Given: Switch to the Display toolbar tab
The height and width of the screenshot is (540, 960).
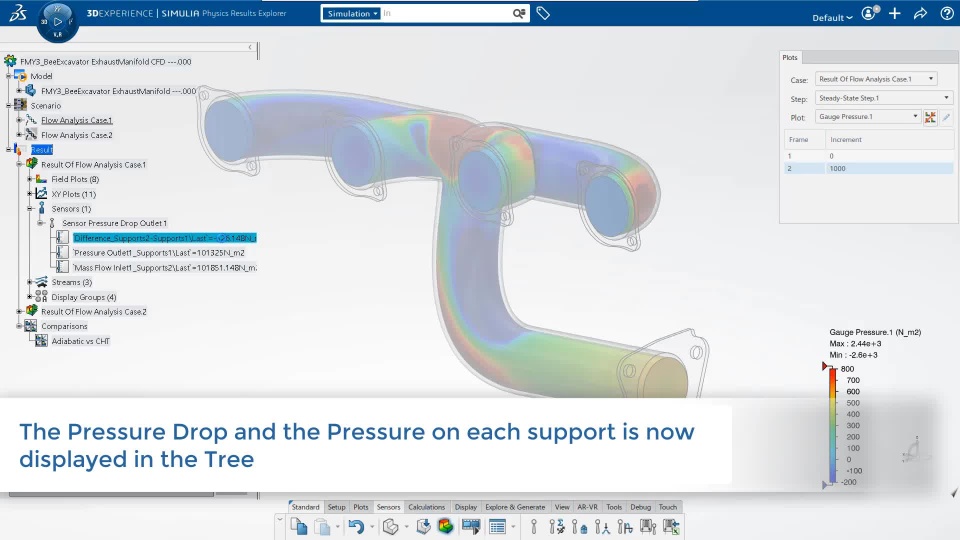Looking at the screenshot, I should pyautogui.click(x=465, y=507).
